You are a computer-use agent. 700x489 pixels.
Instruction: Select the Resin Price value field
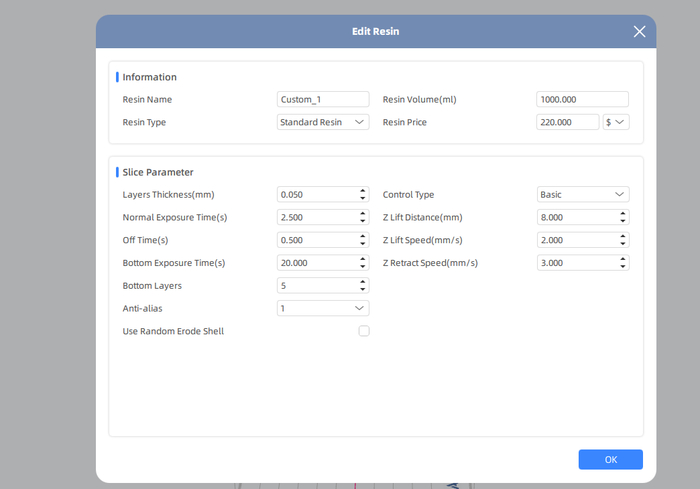[567, 122]
